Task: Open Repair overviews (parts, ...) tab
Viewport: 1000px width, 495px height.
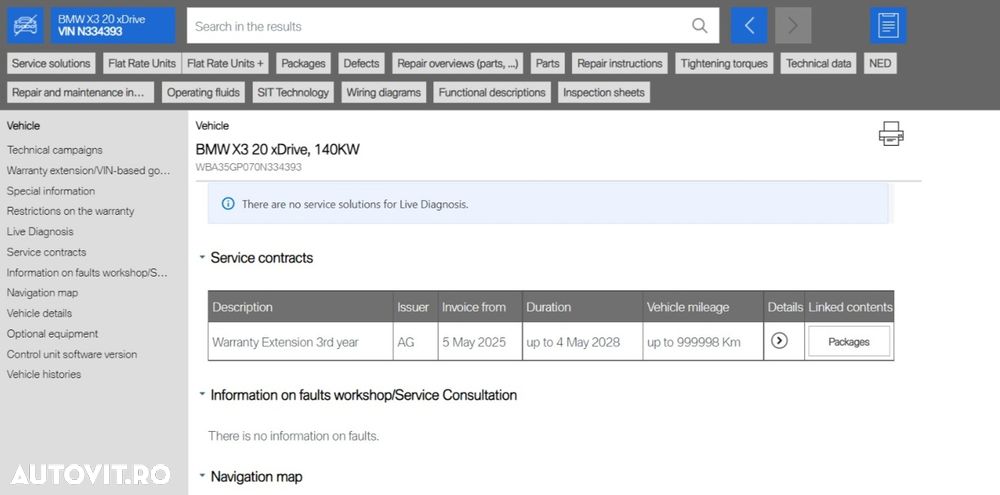Action: point(457,63)
